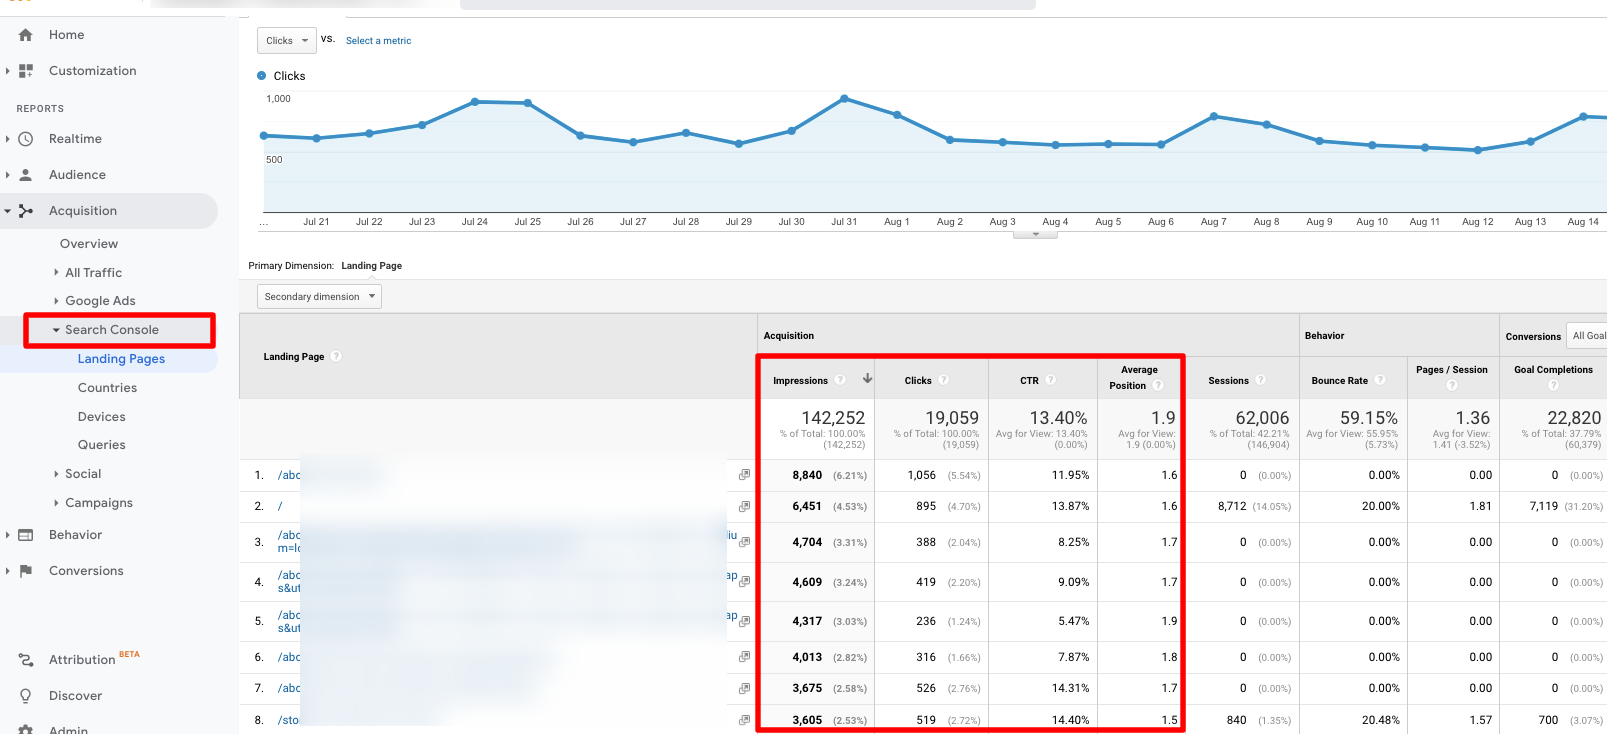Click help icon next to Impressions header
The width and height of the screenshot is (1607, 734).
pos(840,380)
